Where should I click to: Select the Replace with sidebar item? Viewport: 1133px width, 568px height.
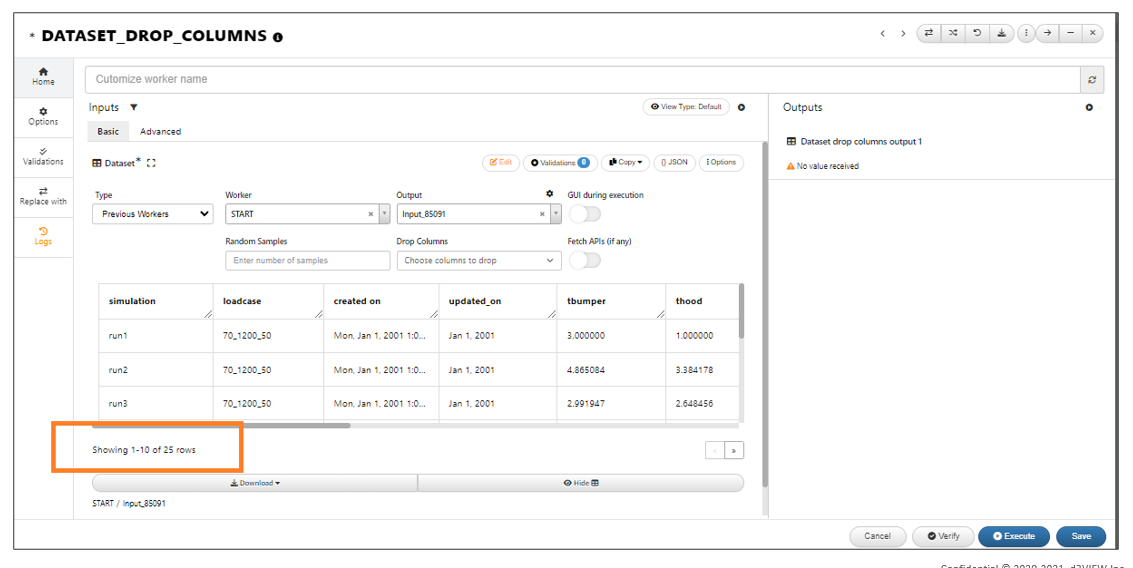click(x=43, y=197)
